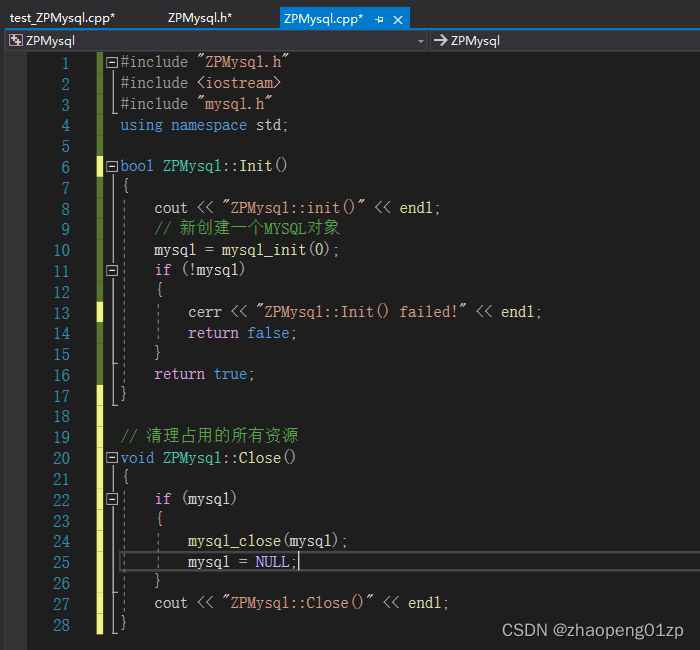Screen dimensions: 700x650
Task: Click the Chinese comment on line 19
Action: pos(209,436)
